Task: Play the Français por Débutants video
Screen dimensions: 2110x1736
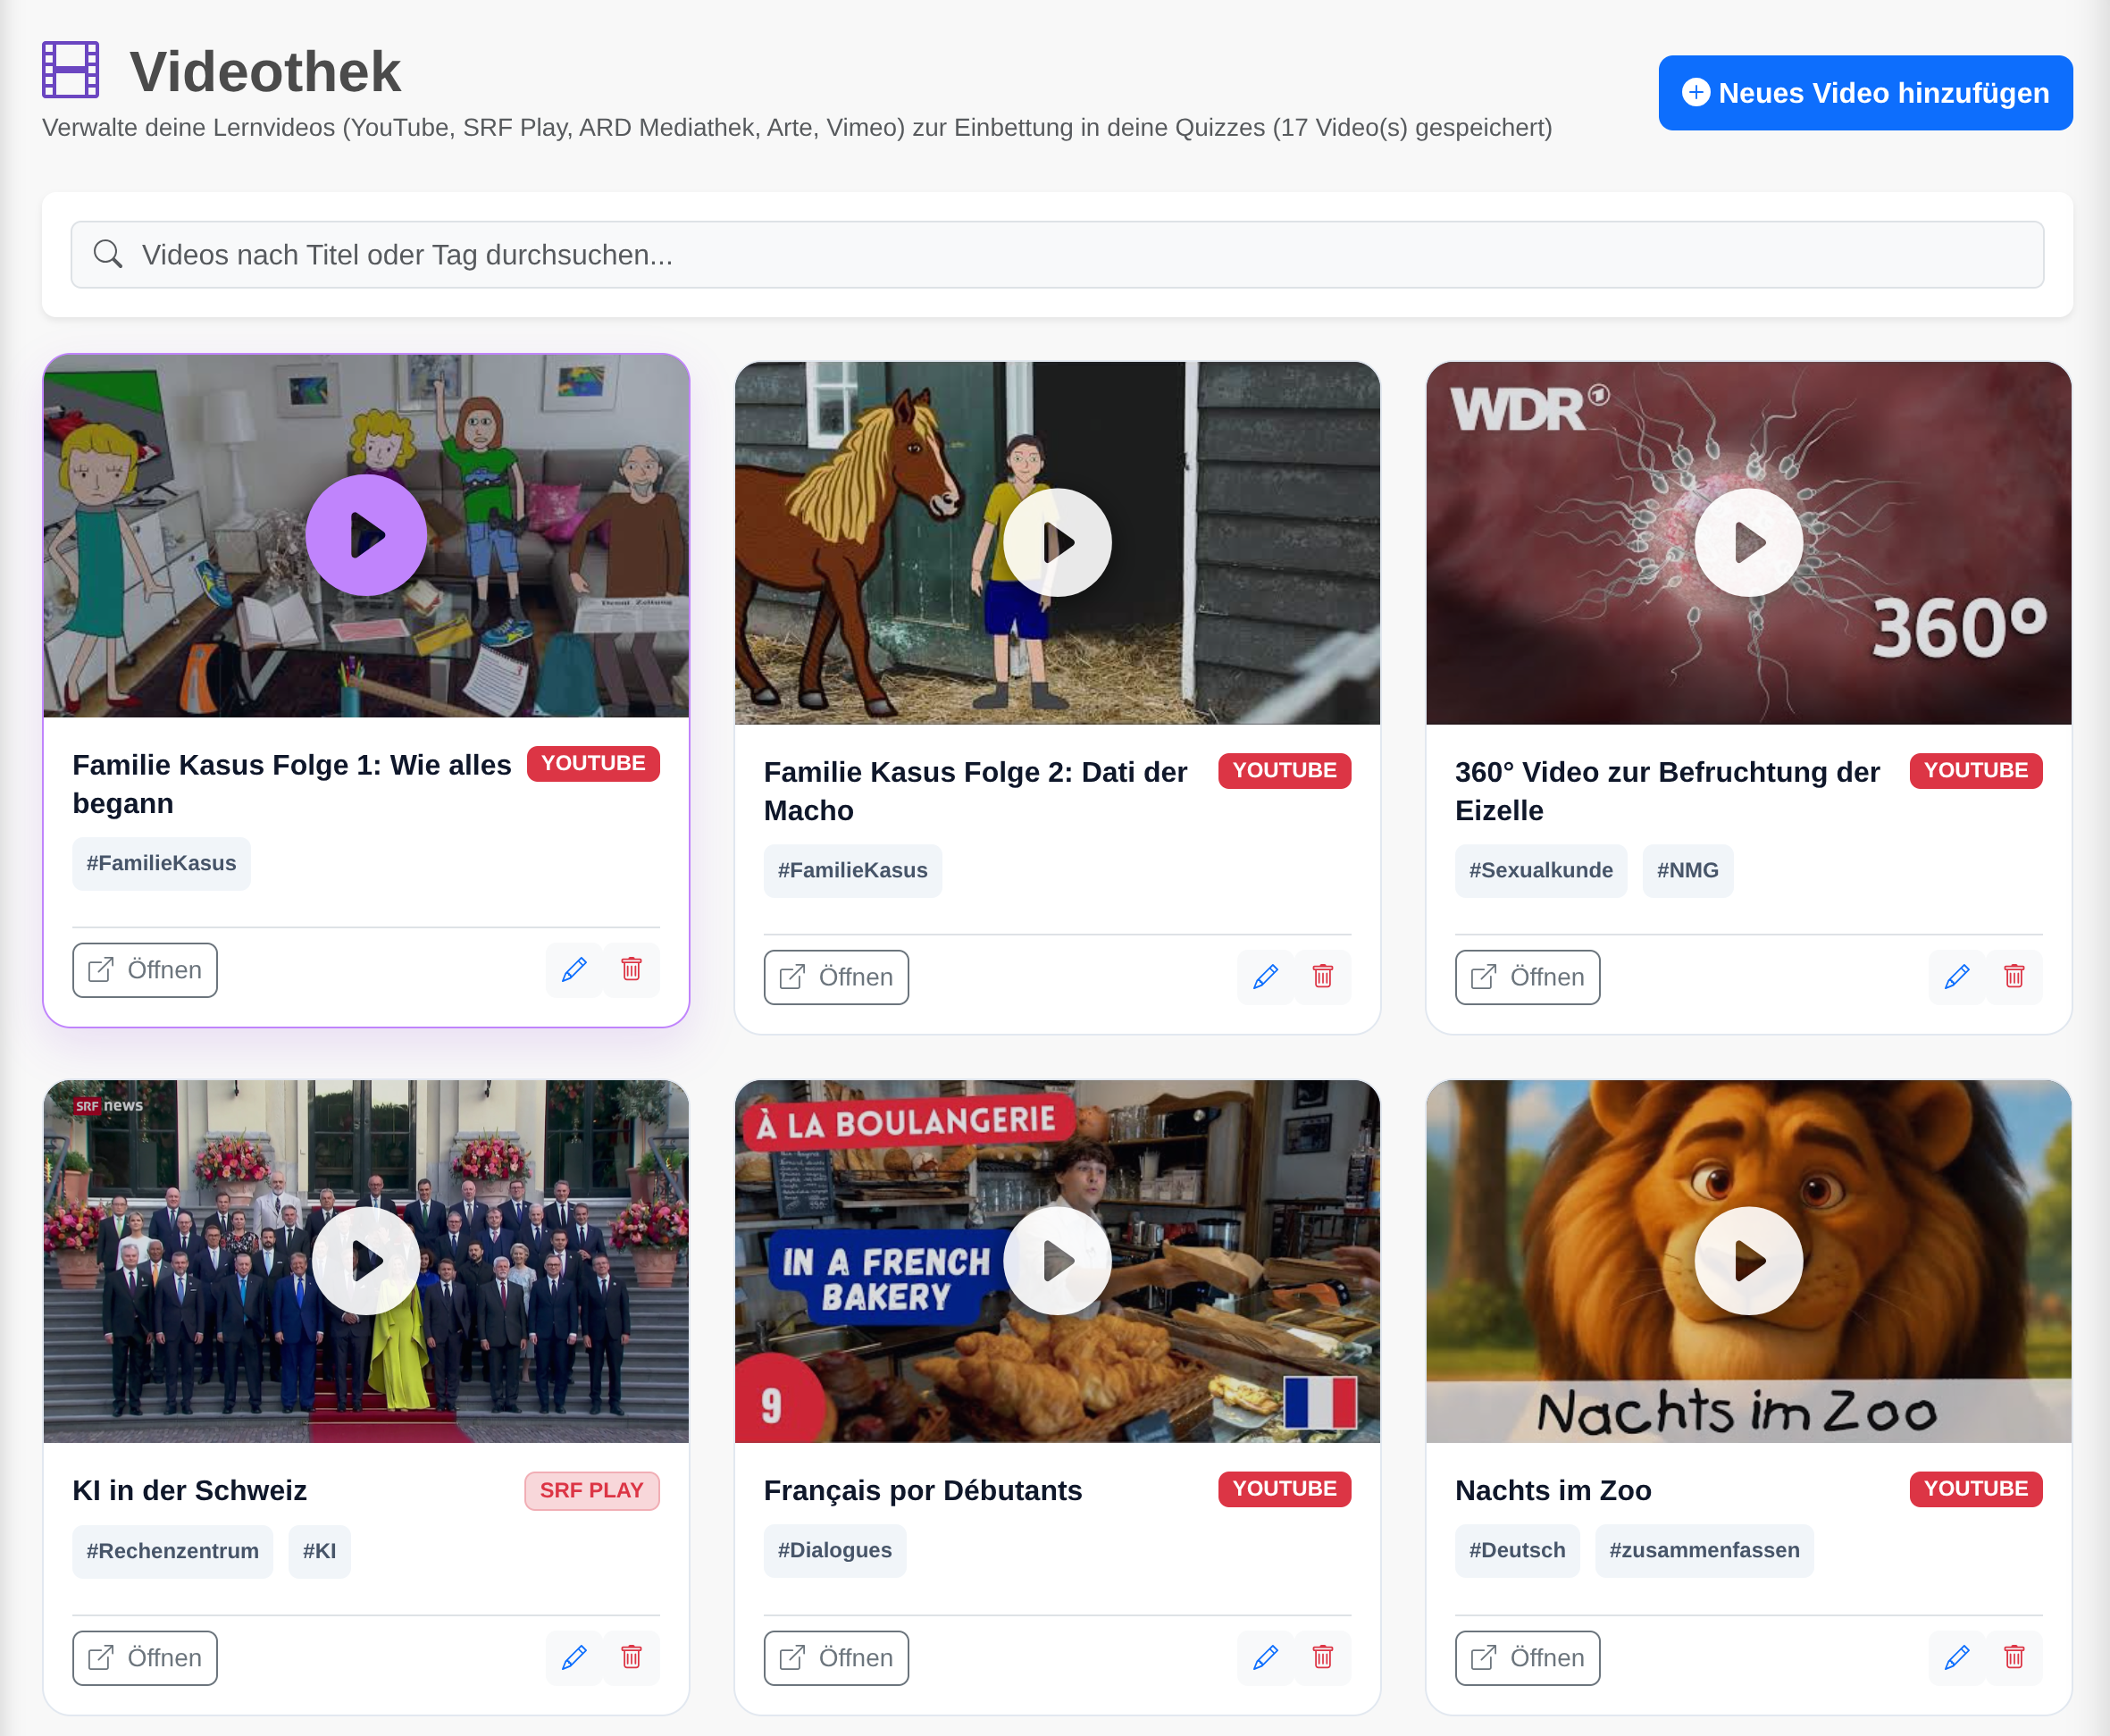Action: point(1057,1261)
